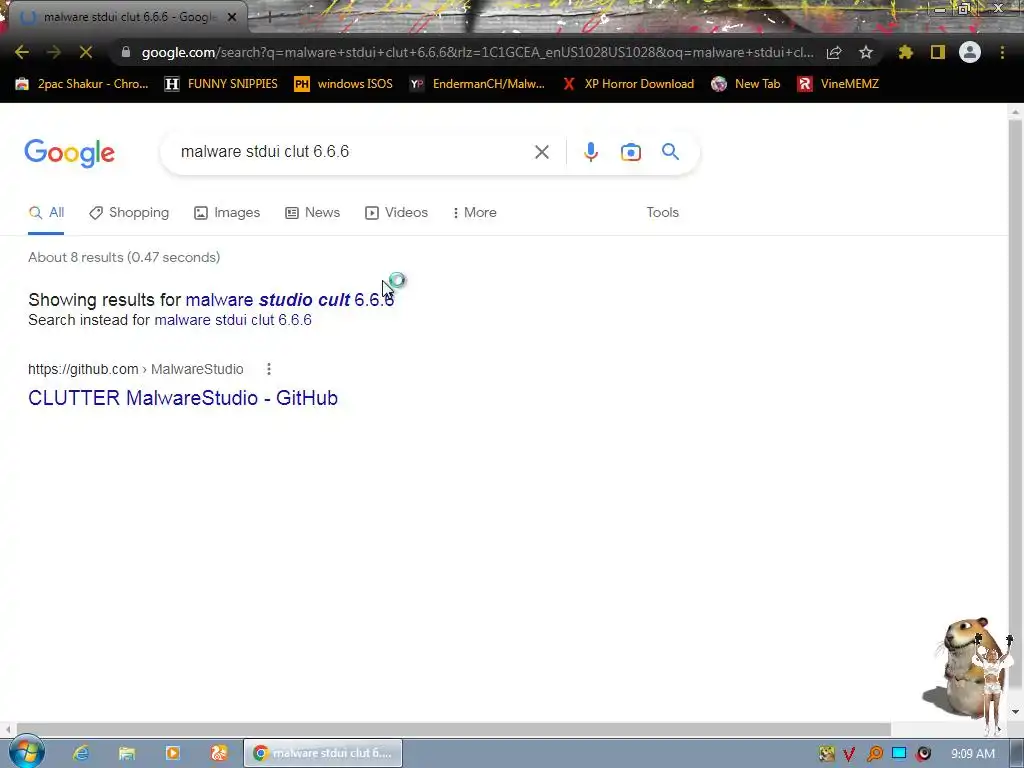The height and width of the screenshot is (768, 1024).
Task: Open the orange pinned taskbar app
Action: point(219,753)
